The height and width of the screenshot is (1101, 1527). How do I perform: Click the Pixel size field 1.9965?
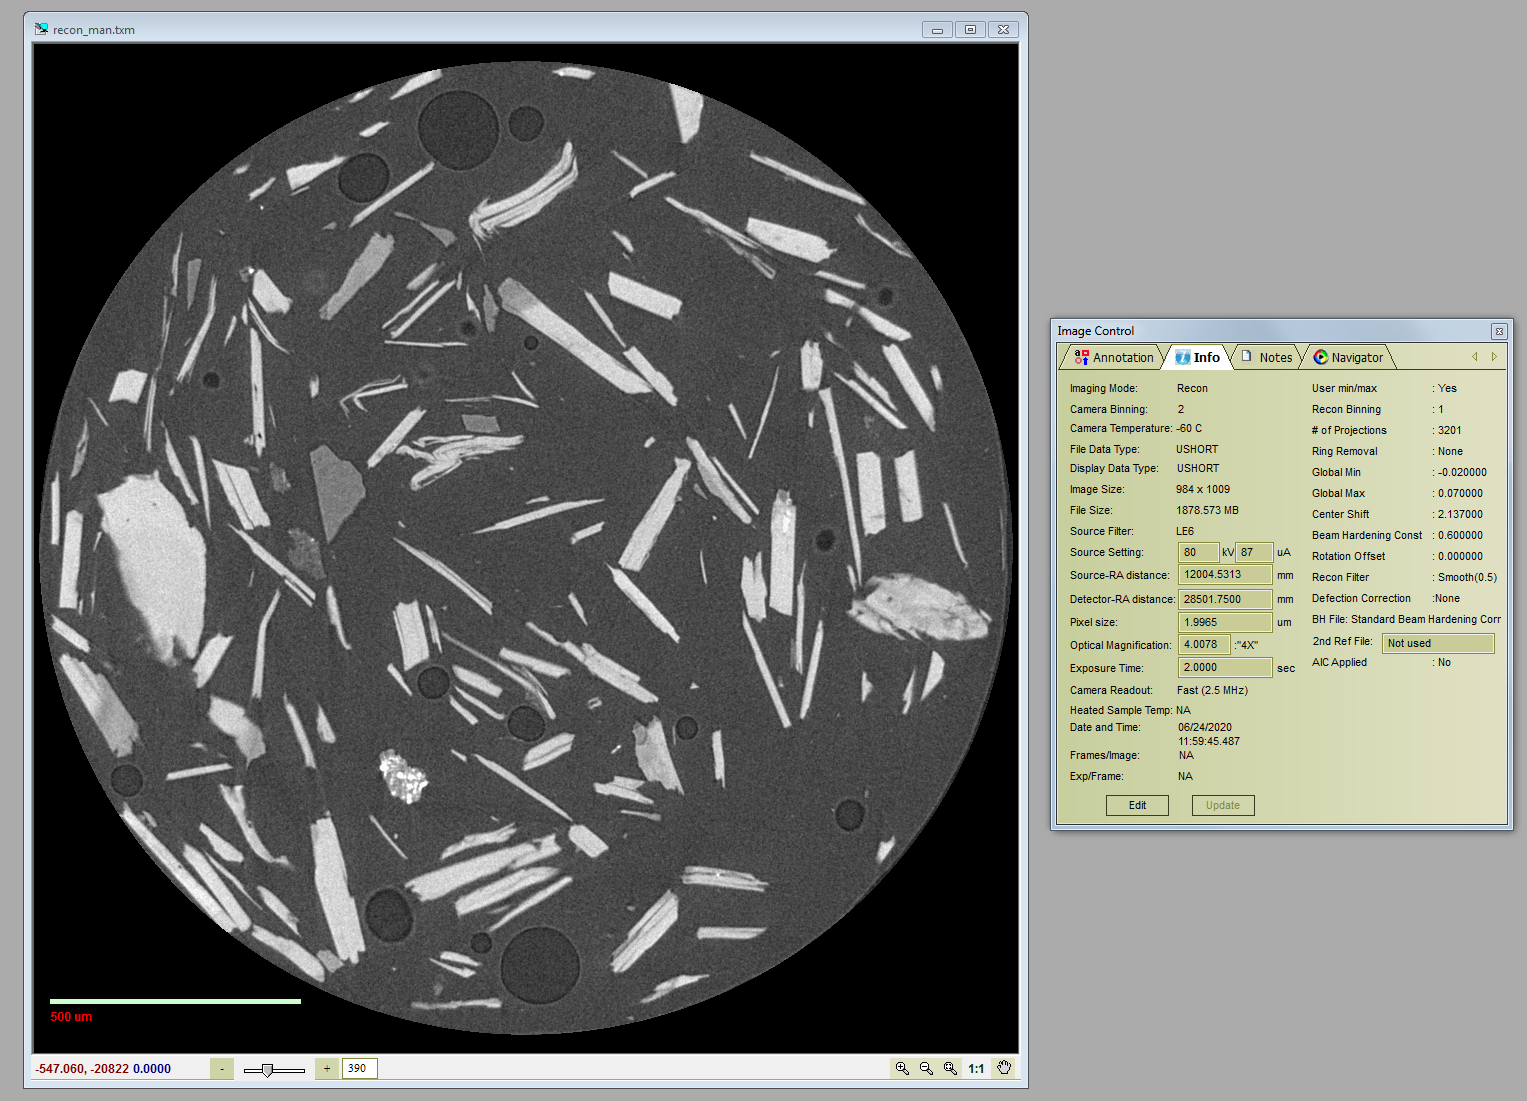pyautogui.click(x=1225, y=622)
